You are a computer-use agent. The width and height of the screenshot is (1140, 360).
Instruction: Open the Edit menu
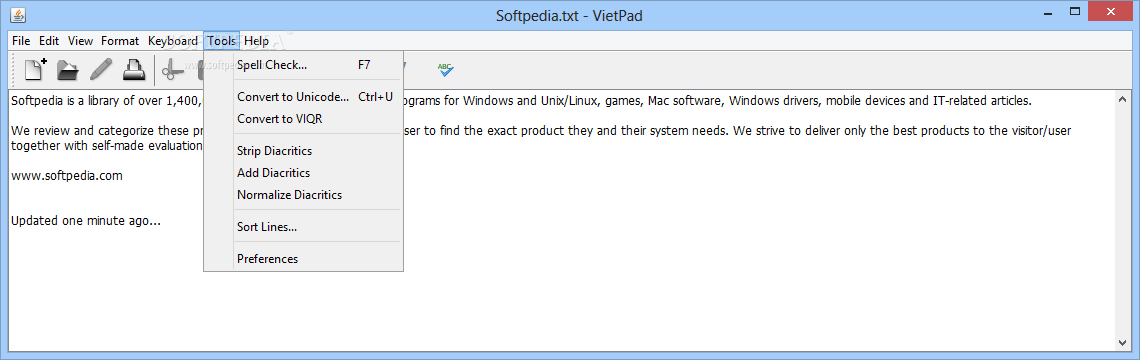click(49, 41)
